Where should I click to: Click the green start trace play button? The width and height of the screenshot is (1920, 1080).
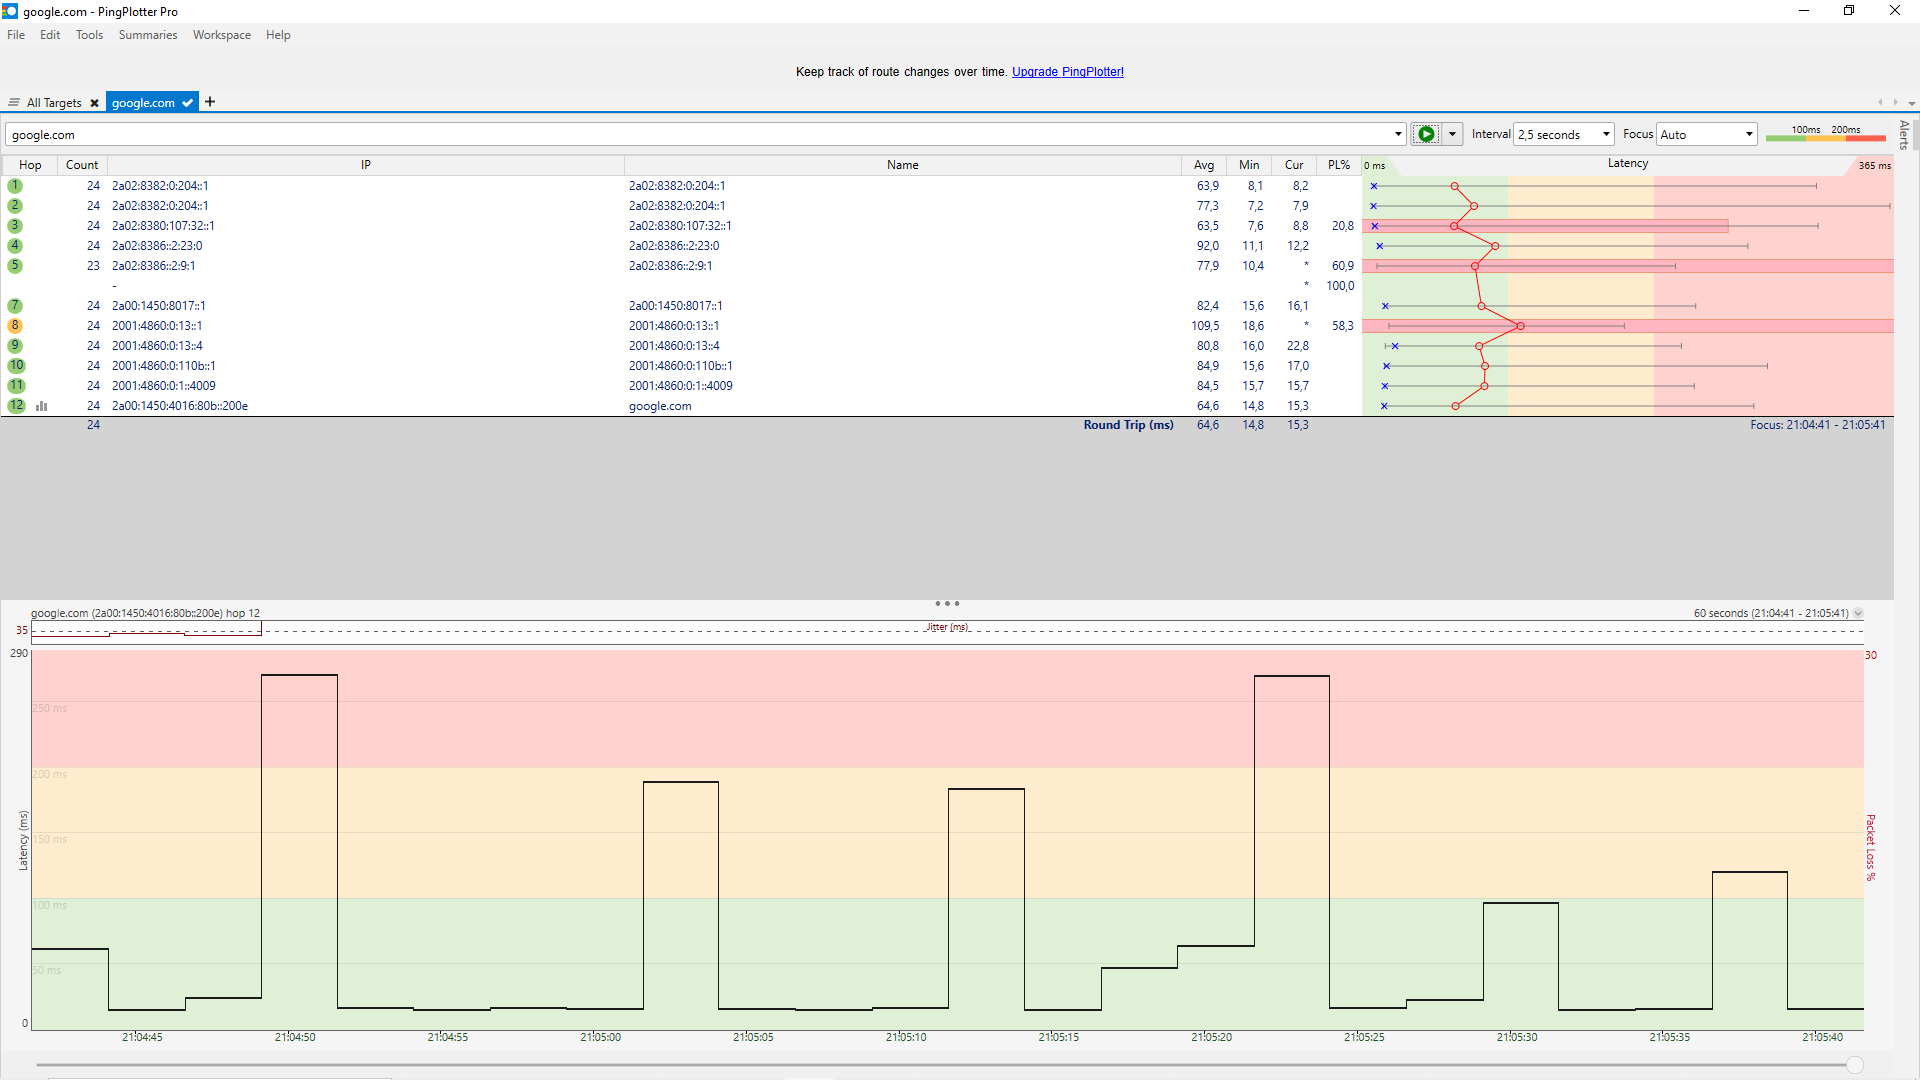pos(1426,134)
